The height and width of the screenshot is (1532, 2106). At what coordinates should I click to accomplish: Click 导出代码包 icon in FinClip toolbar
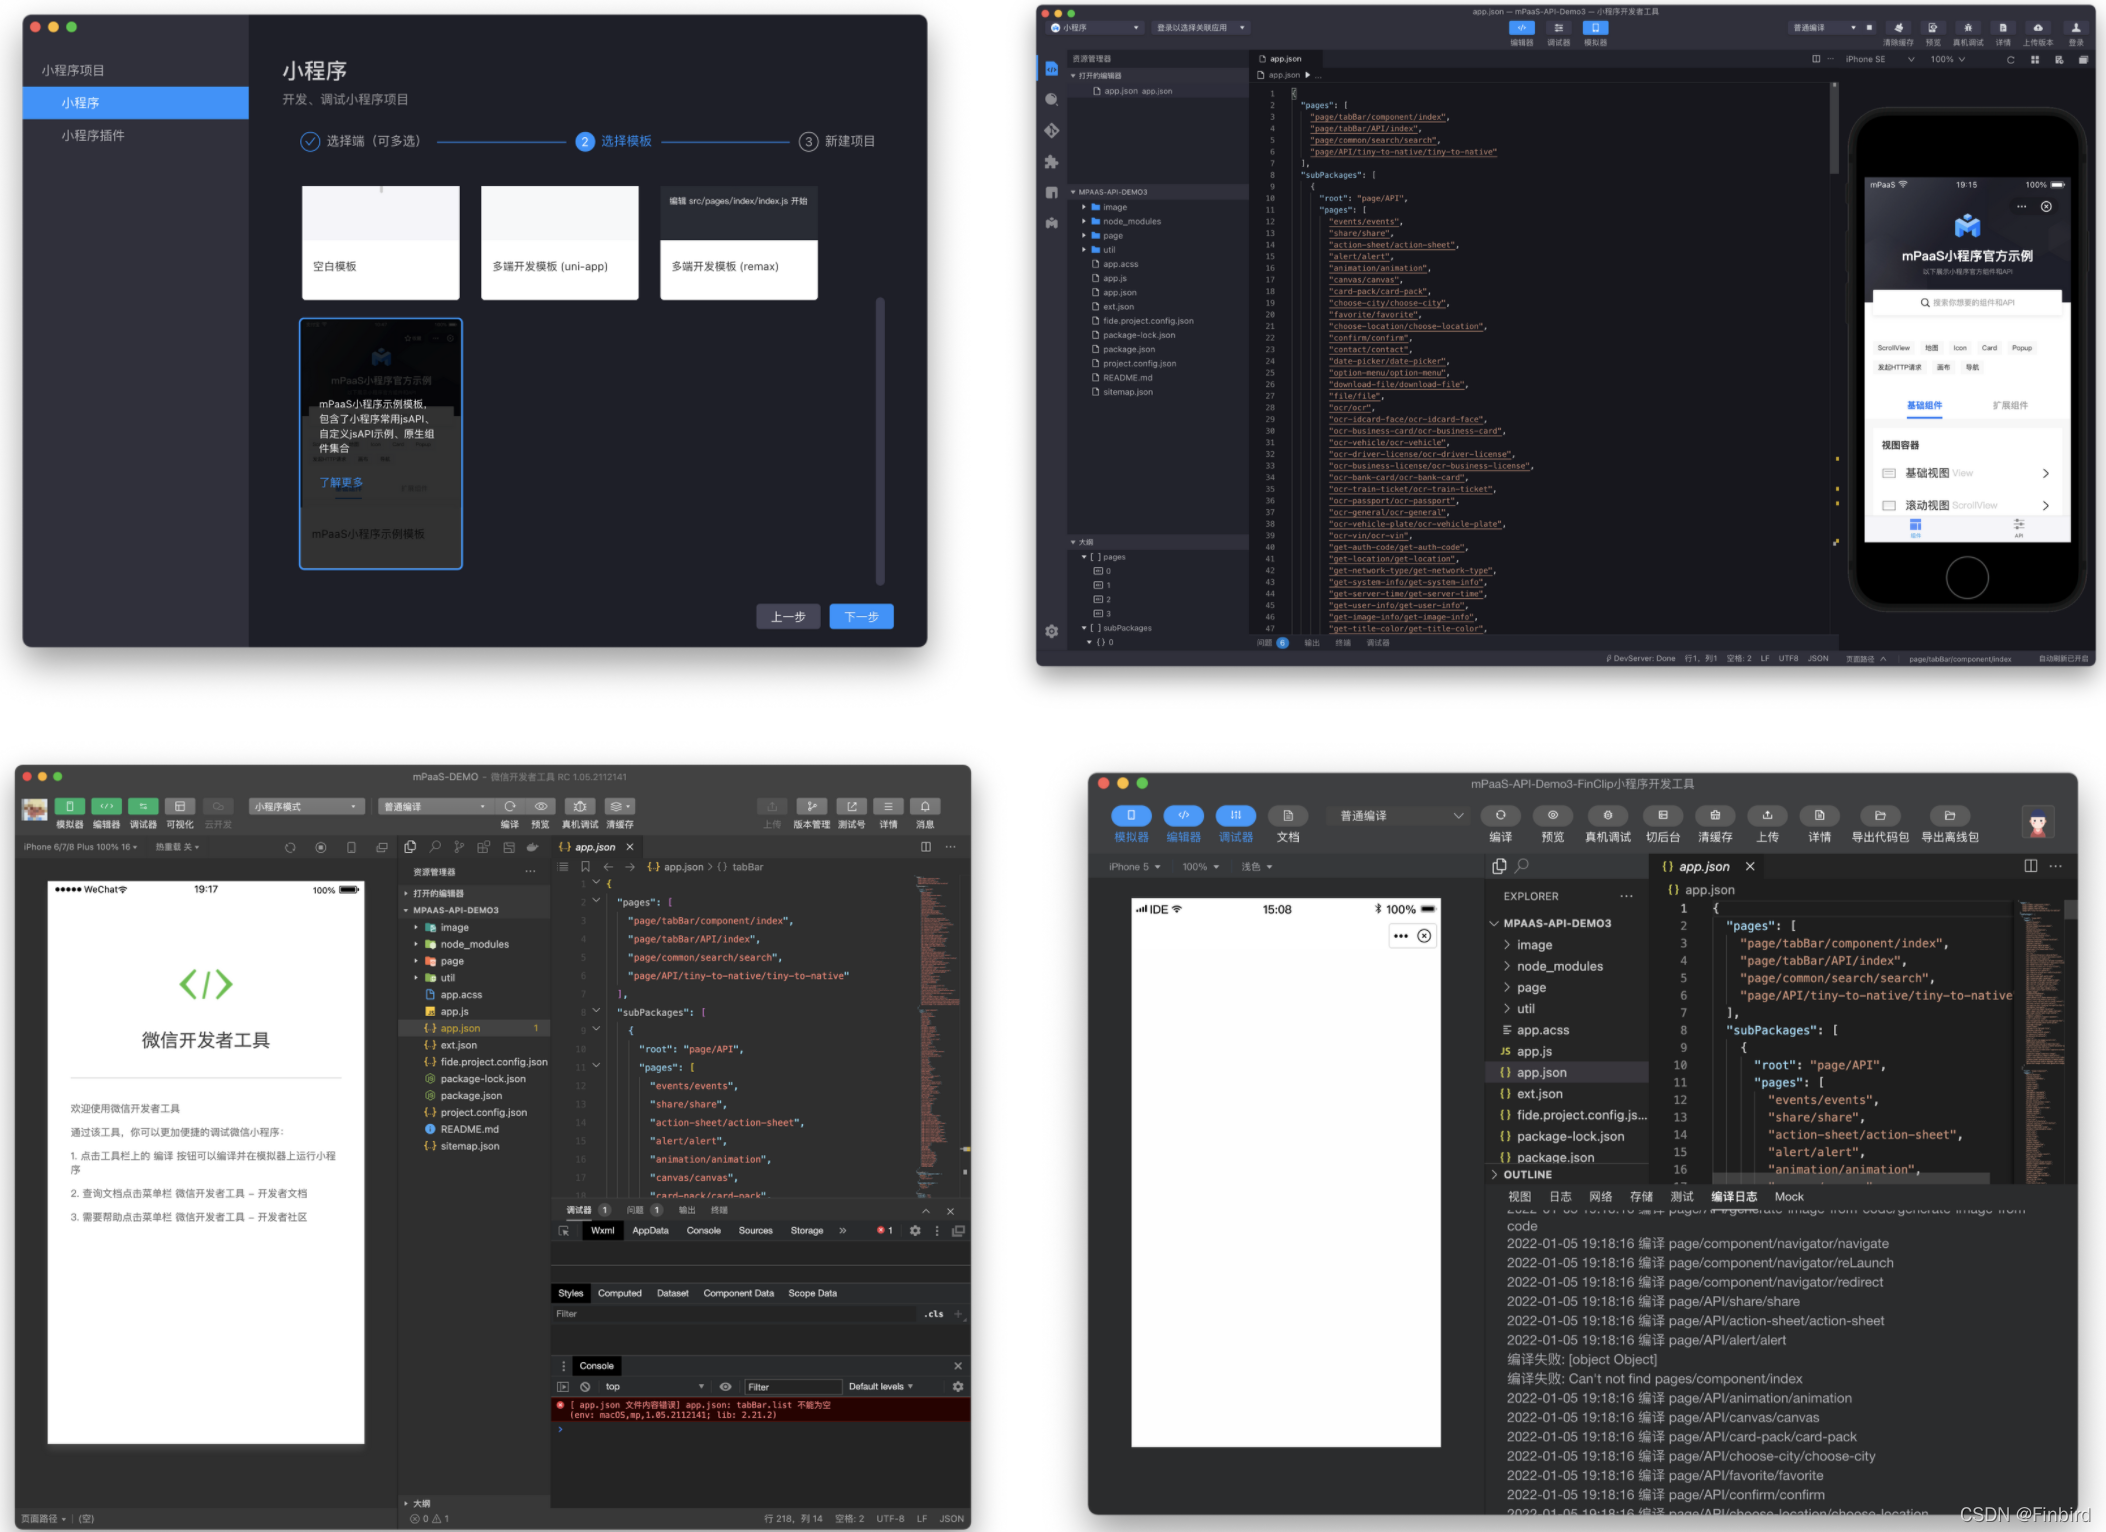pyautogui.click(x=1880, y=815)
